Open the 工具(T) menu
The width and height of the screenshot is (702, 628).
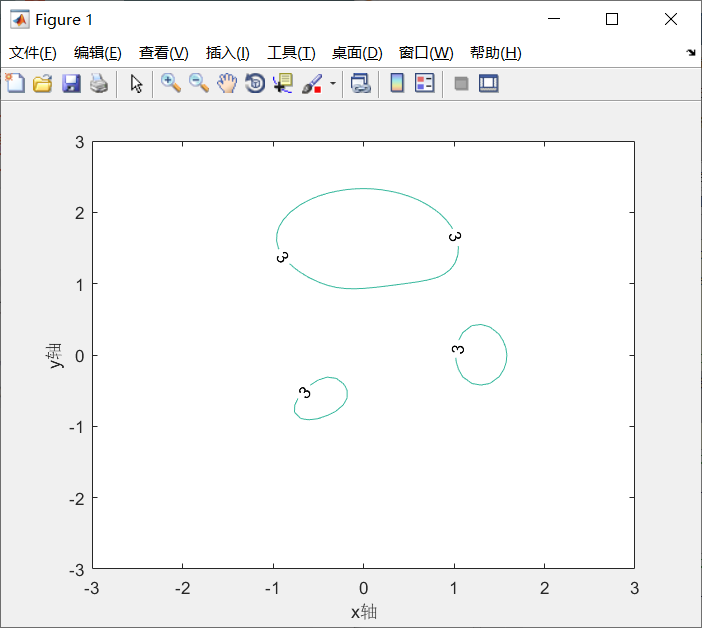(x=291, y=53)
